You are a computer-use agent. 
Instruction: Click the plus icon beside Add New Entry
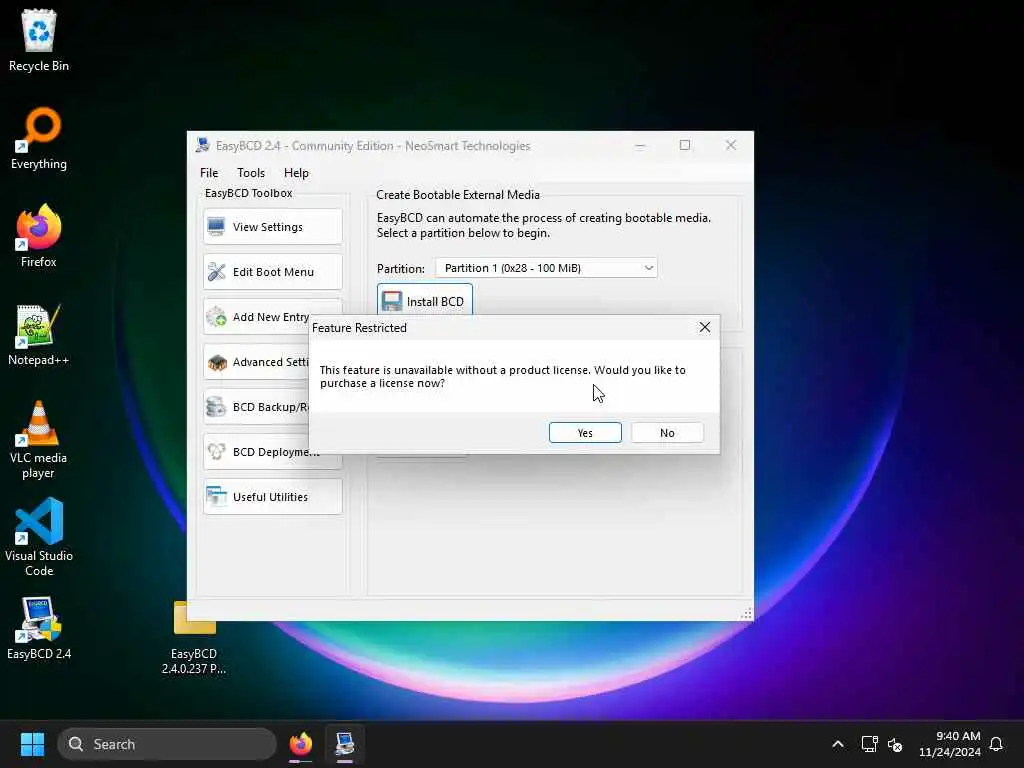pyautogui.click(x=216, y=317)
